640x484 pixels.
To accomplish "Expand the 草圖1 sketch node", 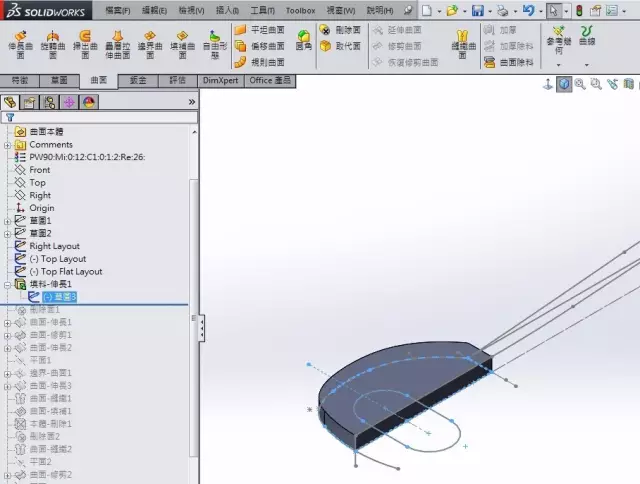I will 7,222.
